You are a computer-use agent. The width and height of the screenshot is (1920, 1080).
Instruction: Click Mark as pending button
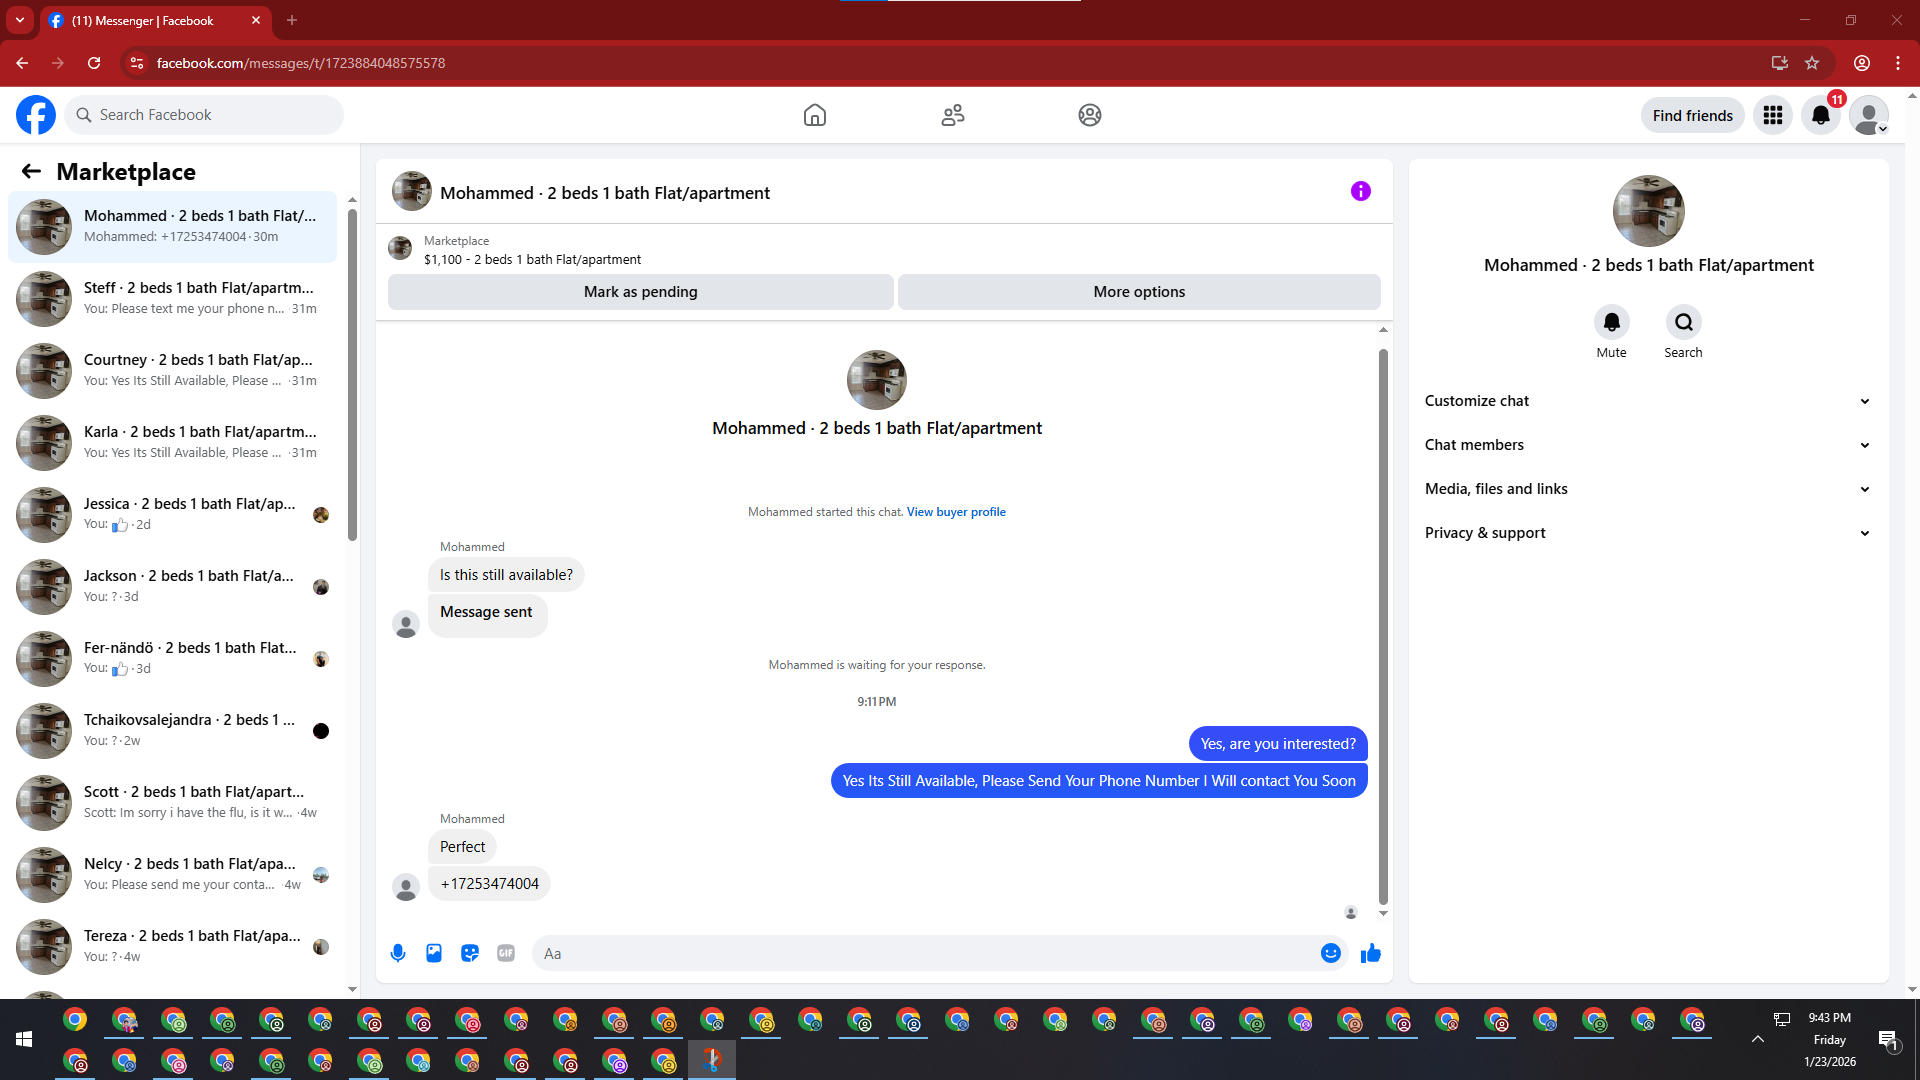click(x=640, y=292)
